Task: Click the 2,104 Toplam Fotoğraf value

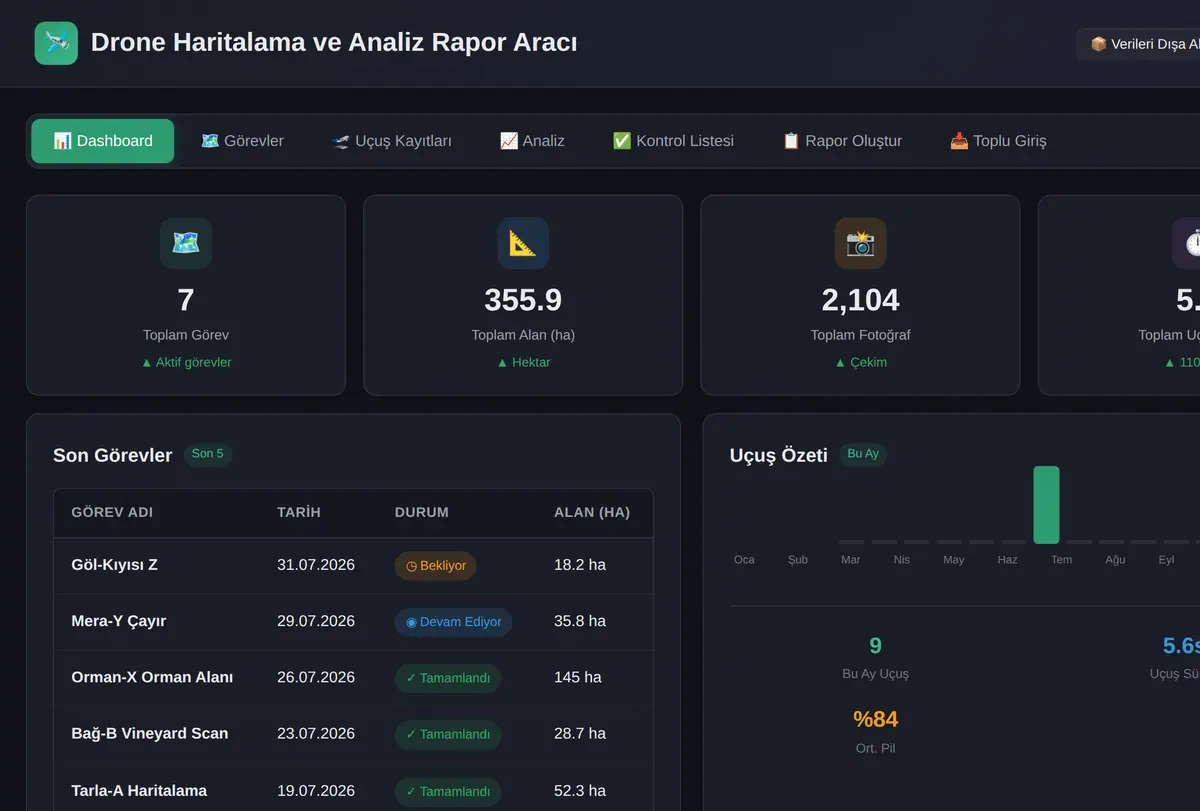Action: pyautogui.click(x=860, y=300)
